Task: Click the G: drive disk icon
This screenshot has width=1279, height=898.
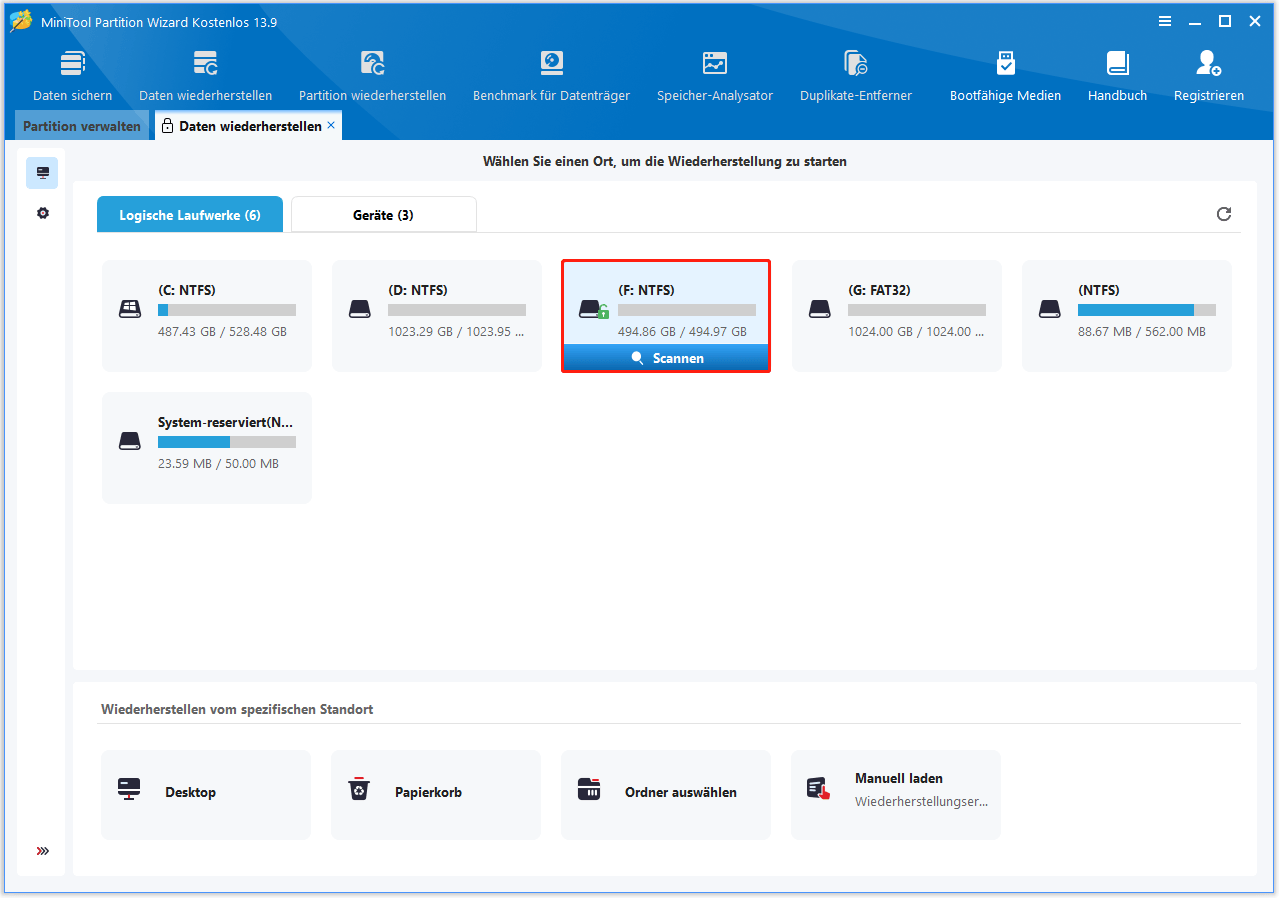Action: 820,309
